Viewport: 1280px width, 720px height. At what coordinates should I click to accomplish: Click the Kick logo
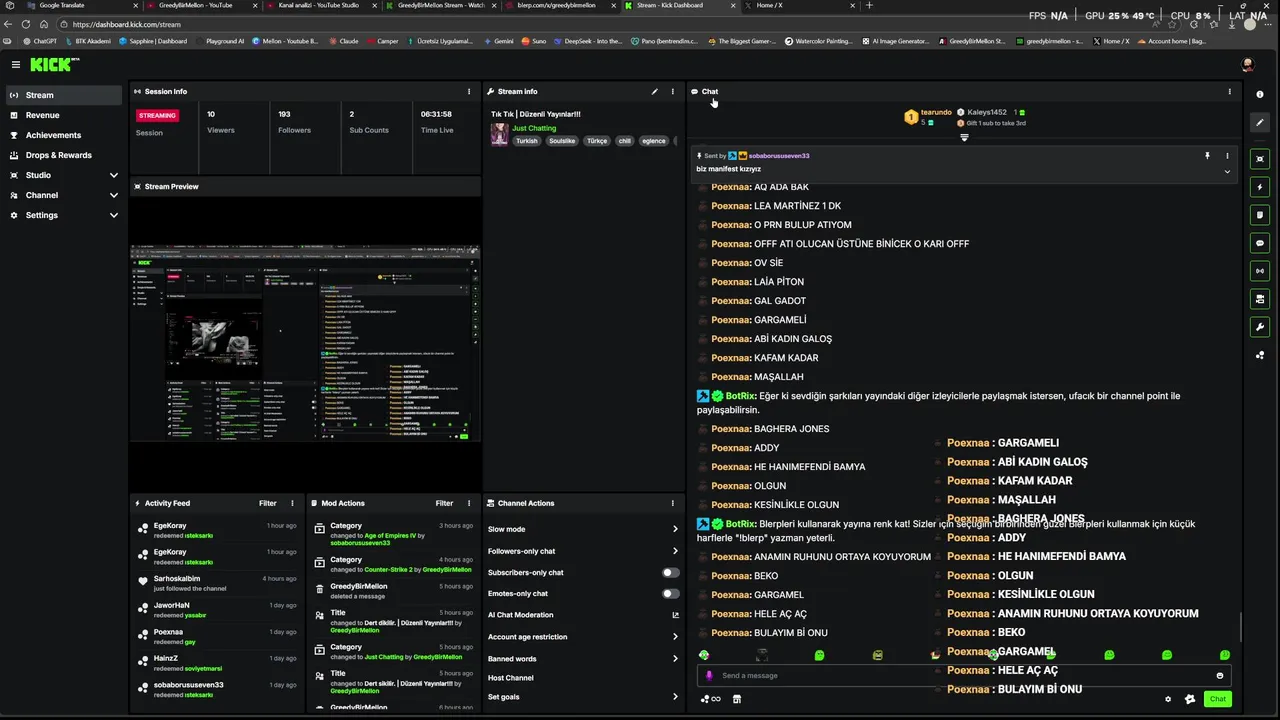[52, 64]
